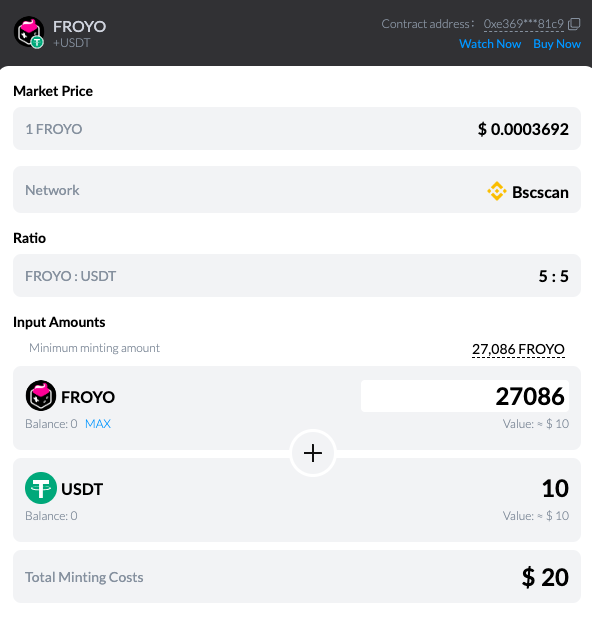
Task: Open the Bscscan network link
Action: pyautogui.click(x=540, y=192)
